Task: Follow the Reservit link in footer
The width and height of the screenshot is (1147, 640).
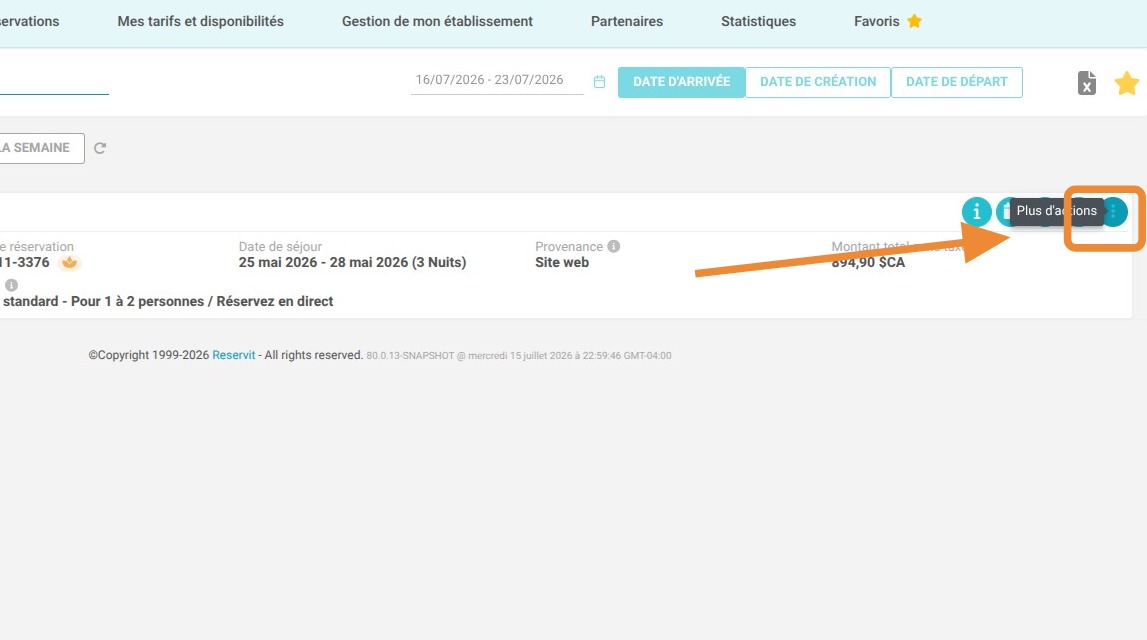Action: (233, 355)
